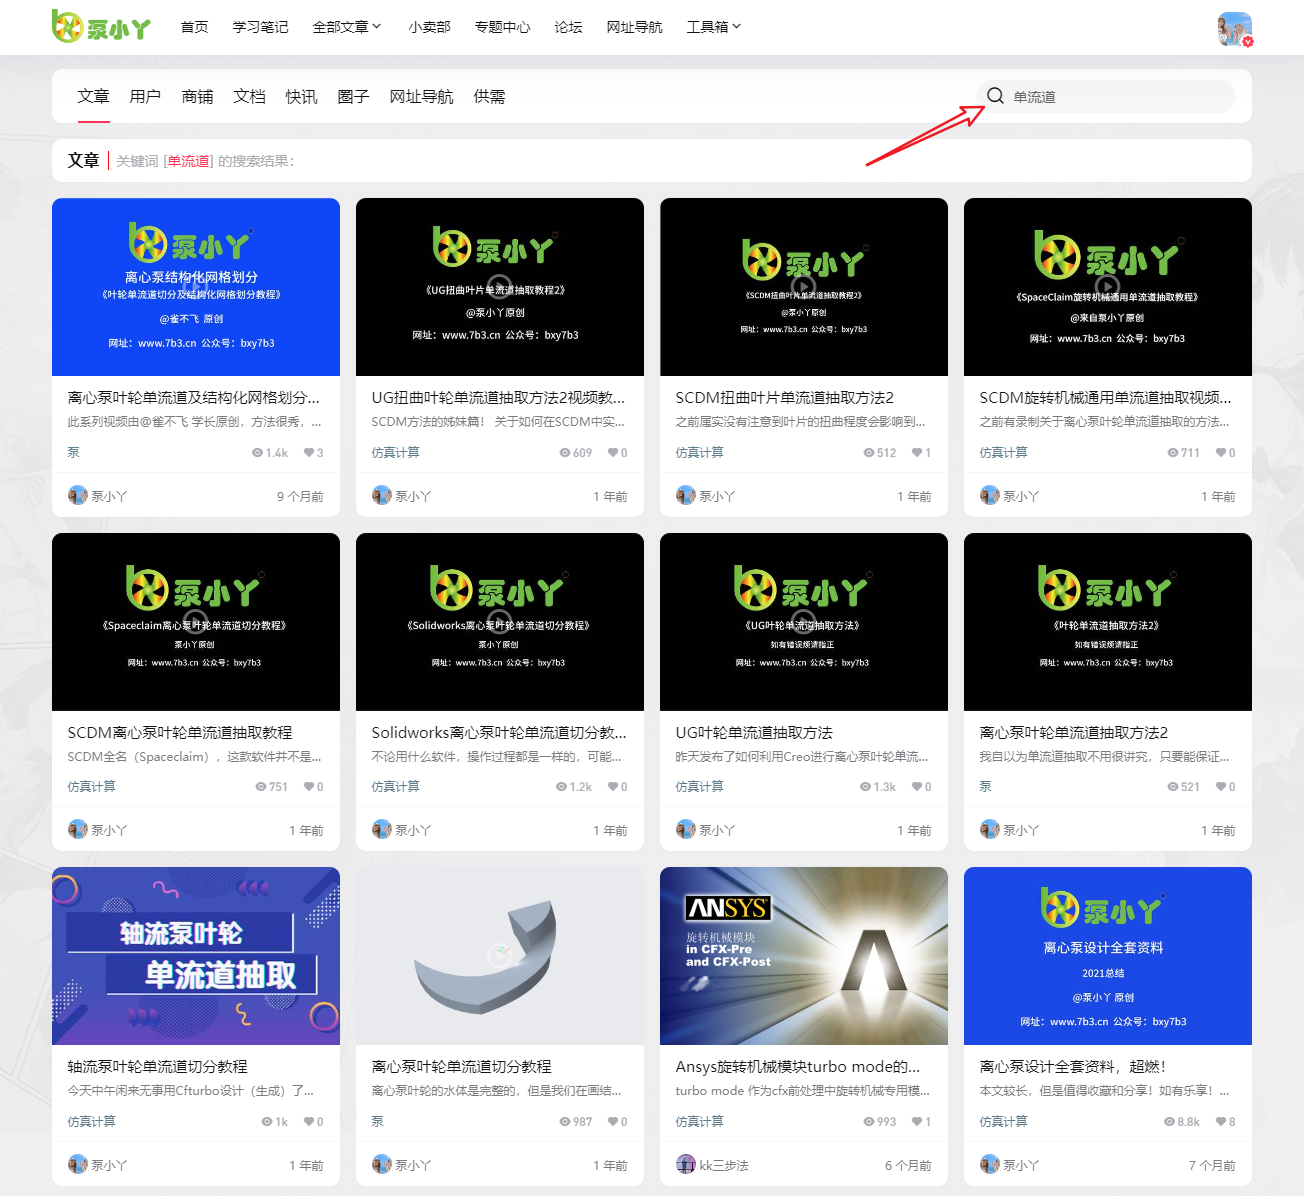The width and height of the screenshot is (1304, 1196).
Task: Click 仿真计算 category on 轴流泵叶轮单流道切分教程 card
Action: [x=91, y=1122]
